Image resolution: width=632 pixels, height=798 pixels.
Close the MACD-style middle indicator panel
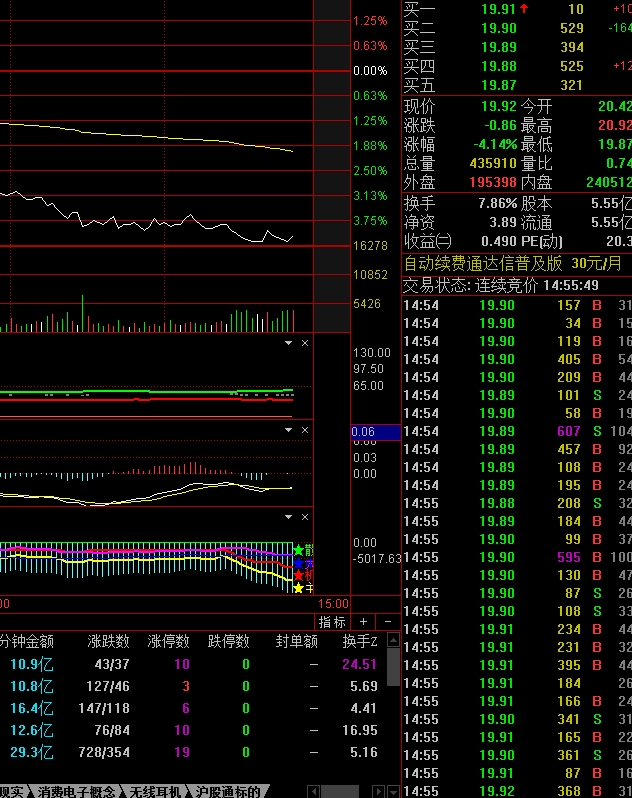tap(305, 430)
